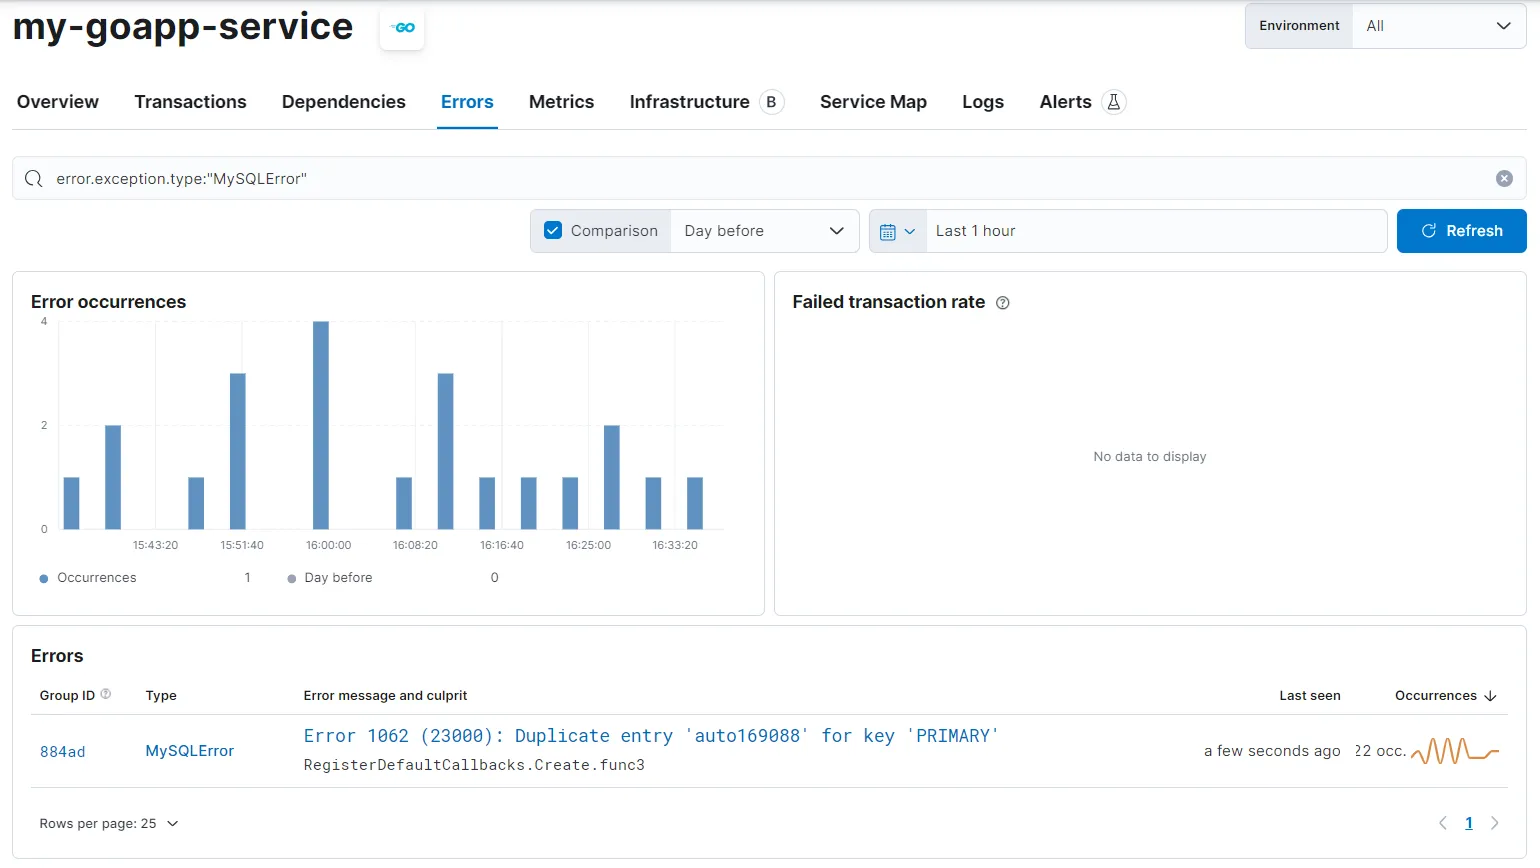Image resolution: width=1540 pixels, height=868 pixels.
Task: Click the 'a few seconds ago' cell
Action: click(x=1272, y=751)
